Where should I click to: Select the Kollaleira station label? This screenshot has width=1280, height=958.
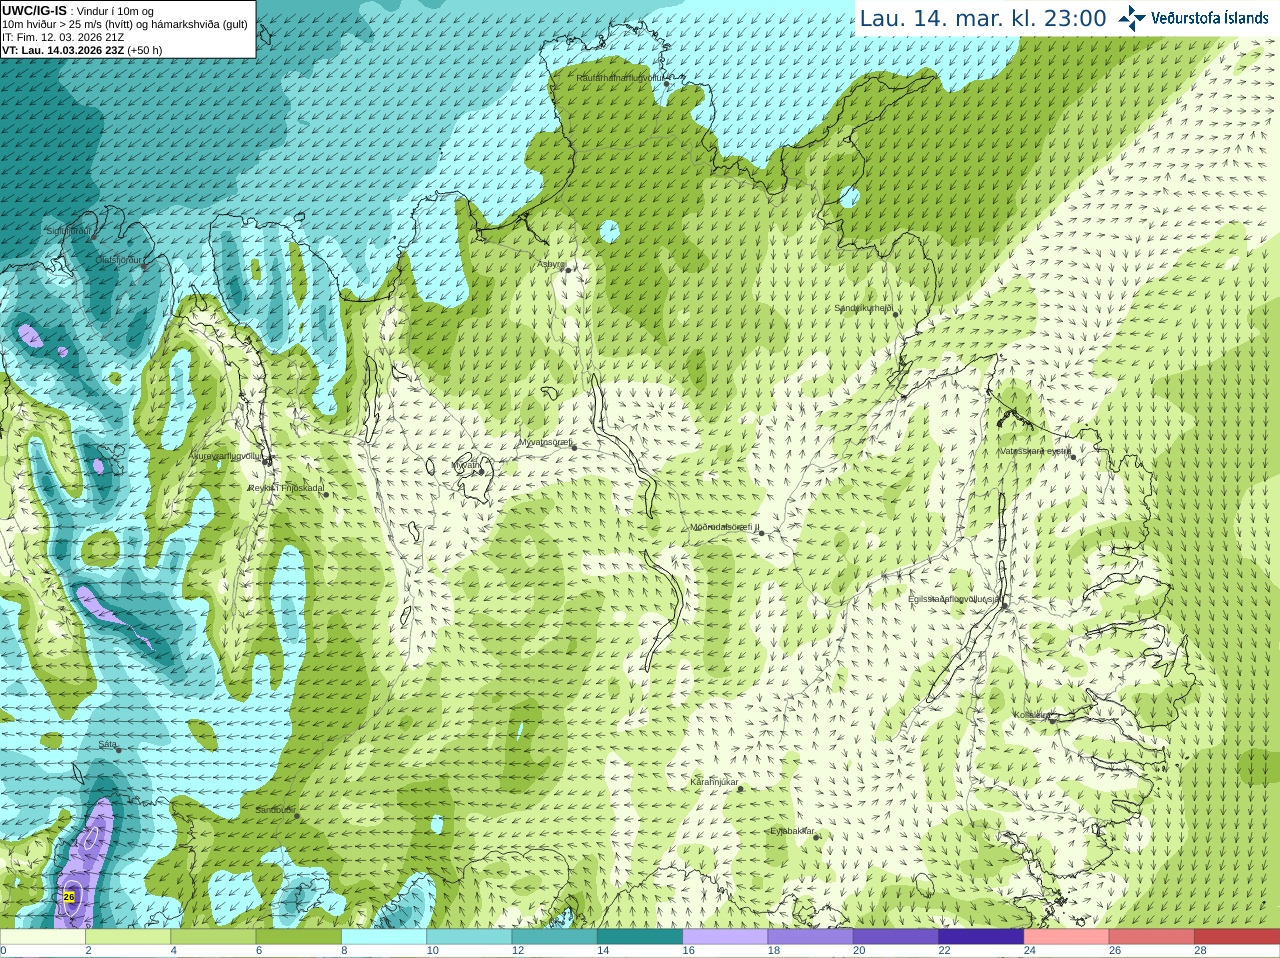point(1031,715)
